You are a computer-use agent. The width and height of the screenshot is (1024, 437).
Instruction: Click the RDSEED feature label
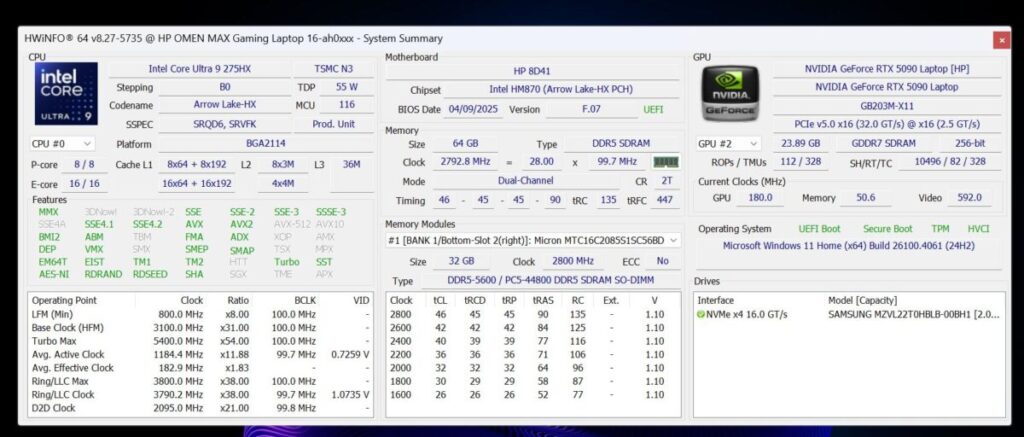(x=150, y=274)
